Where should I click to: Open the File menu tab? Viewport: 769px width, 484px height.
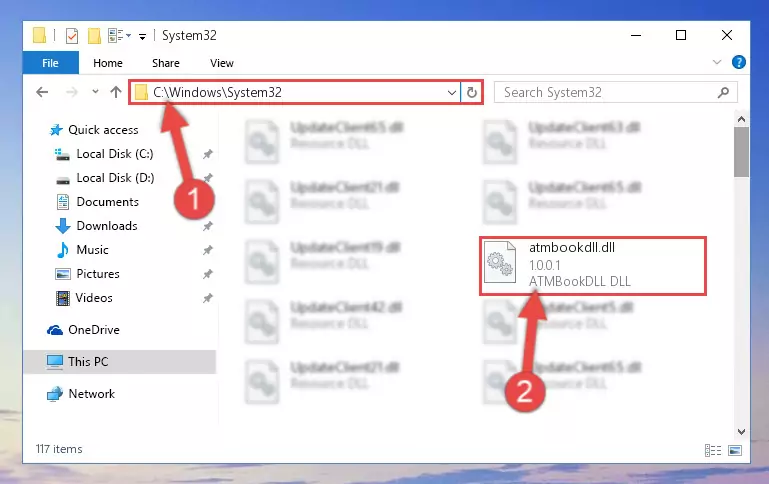51,63
